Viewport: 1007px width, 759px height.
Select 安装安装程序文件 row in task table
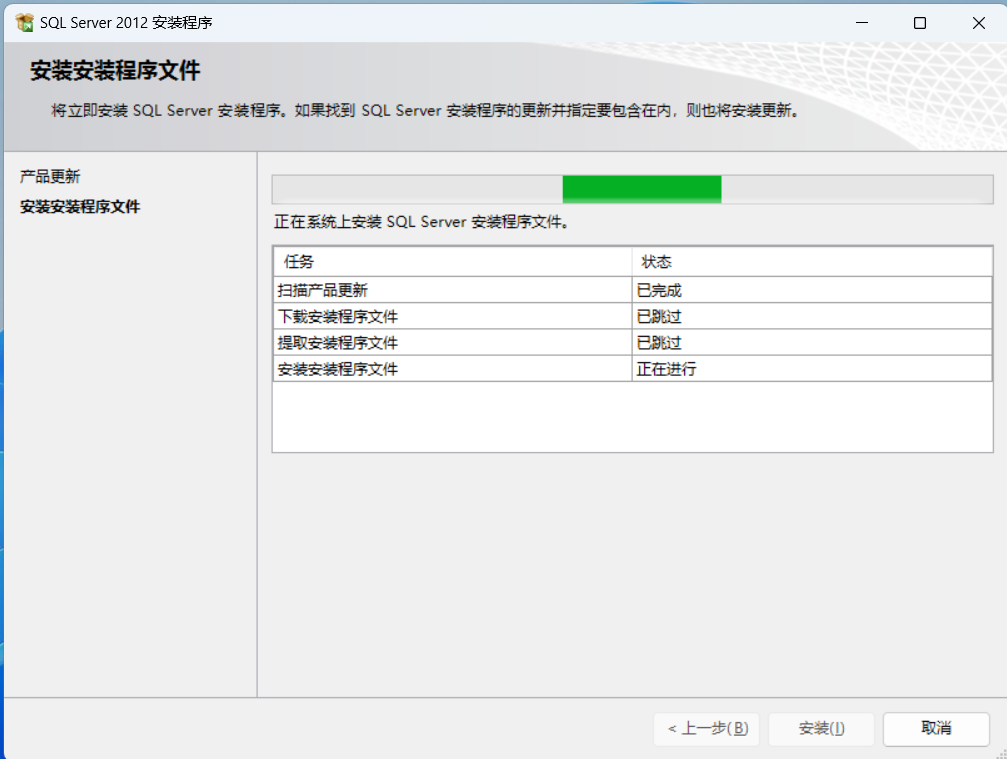(x=633, y=369)
